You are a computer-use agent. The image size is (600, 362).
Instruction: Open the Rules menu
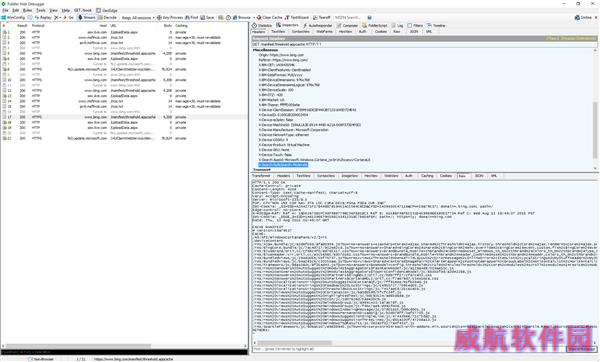click(x=28, y=10)
